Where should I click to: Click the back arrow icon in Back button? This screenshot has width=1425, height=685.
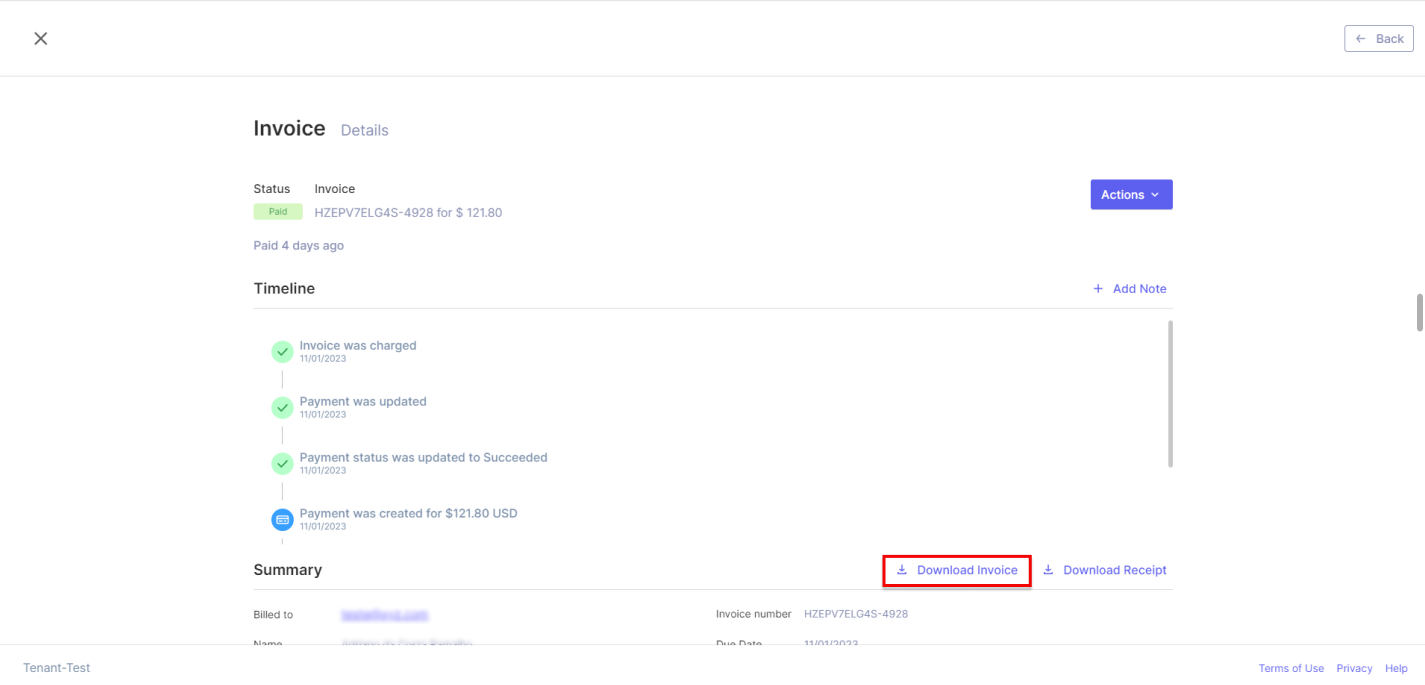[x=1361, y=38]
